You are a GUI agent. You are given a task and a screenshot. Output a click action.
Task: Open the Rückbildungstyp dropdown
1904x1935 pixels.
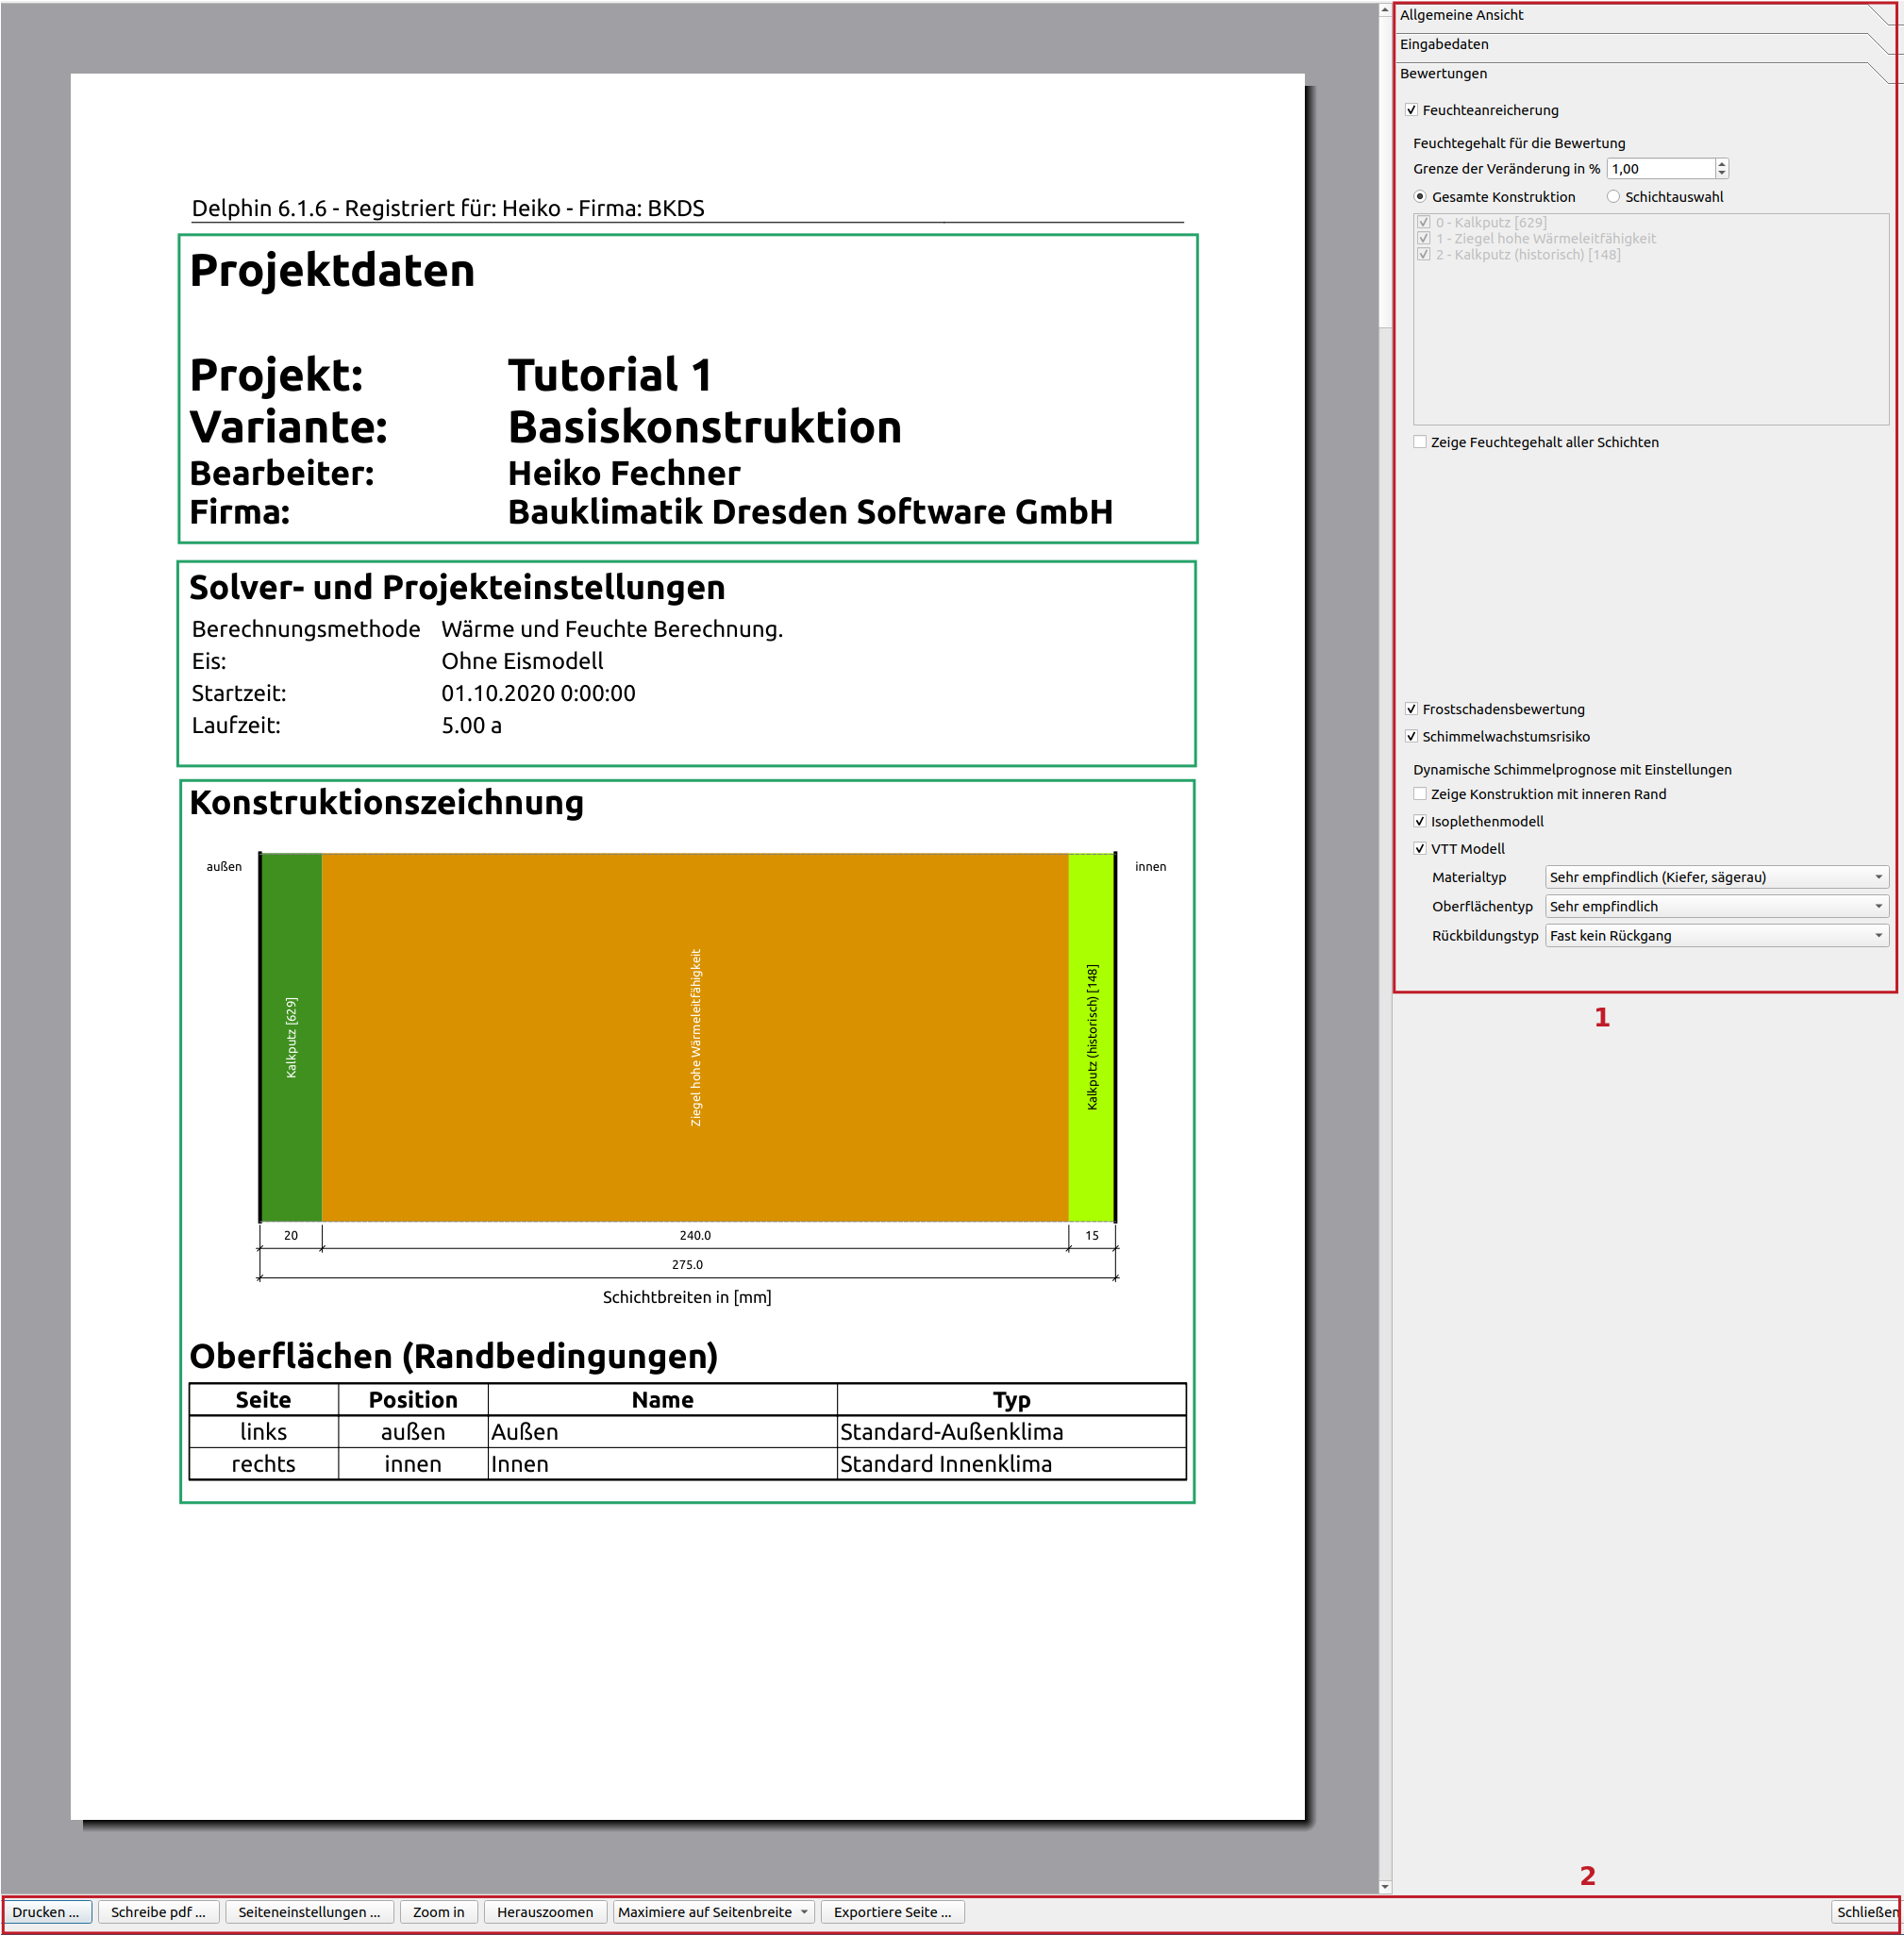point(1716,935)
